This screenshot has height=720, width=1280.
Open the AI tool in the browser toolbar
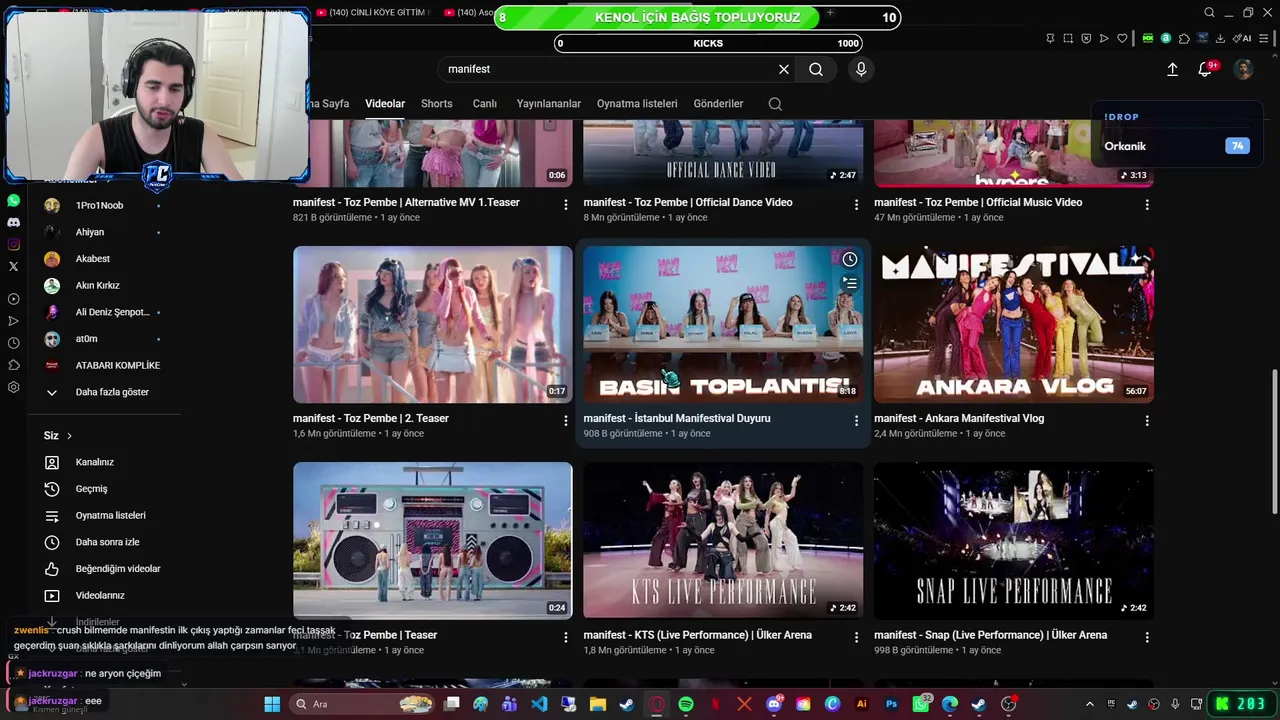tap(1244, 38)
